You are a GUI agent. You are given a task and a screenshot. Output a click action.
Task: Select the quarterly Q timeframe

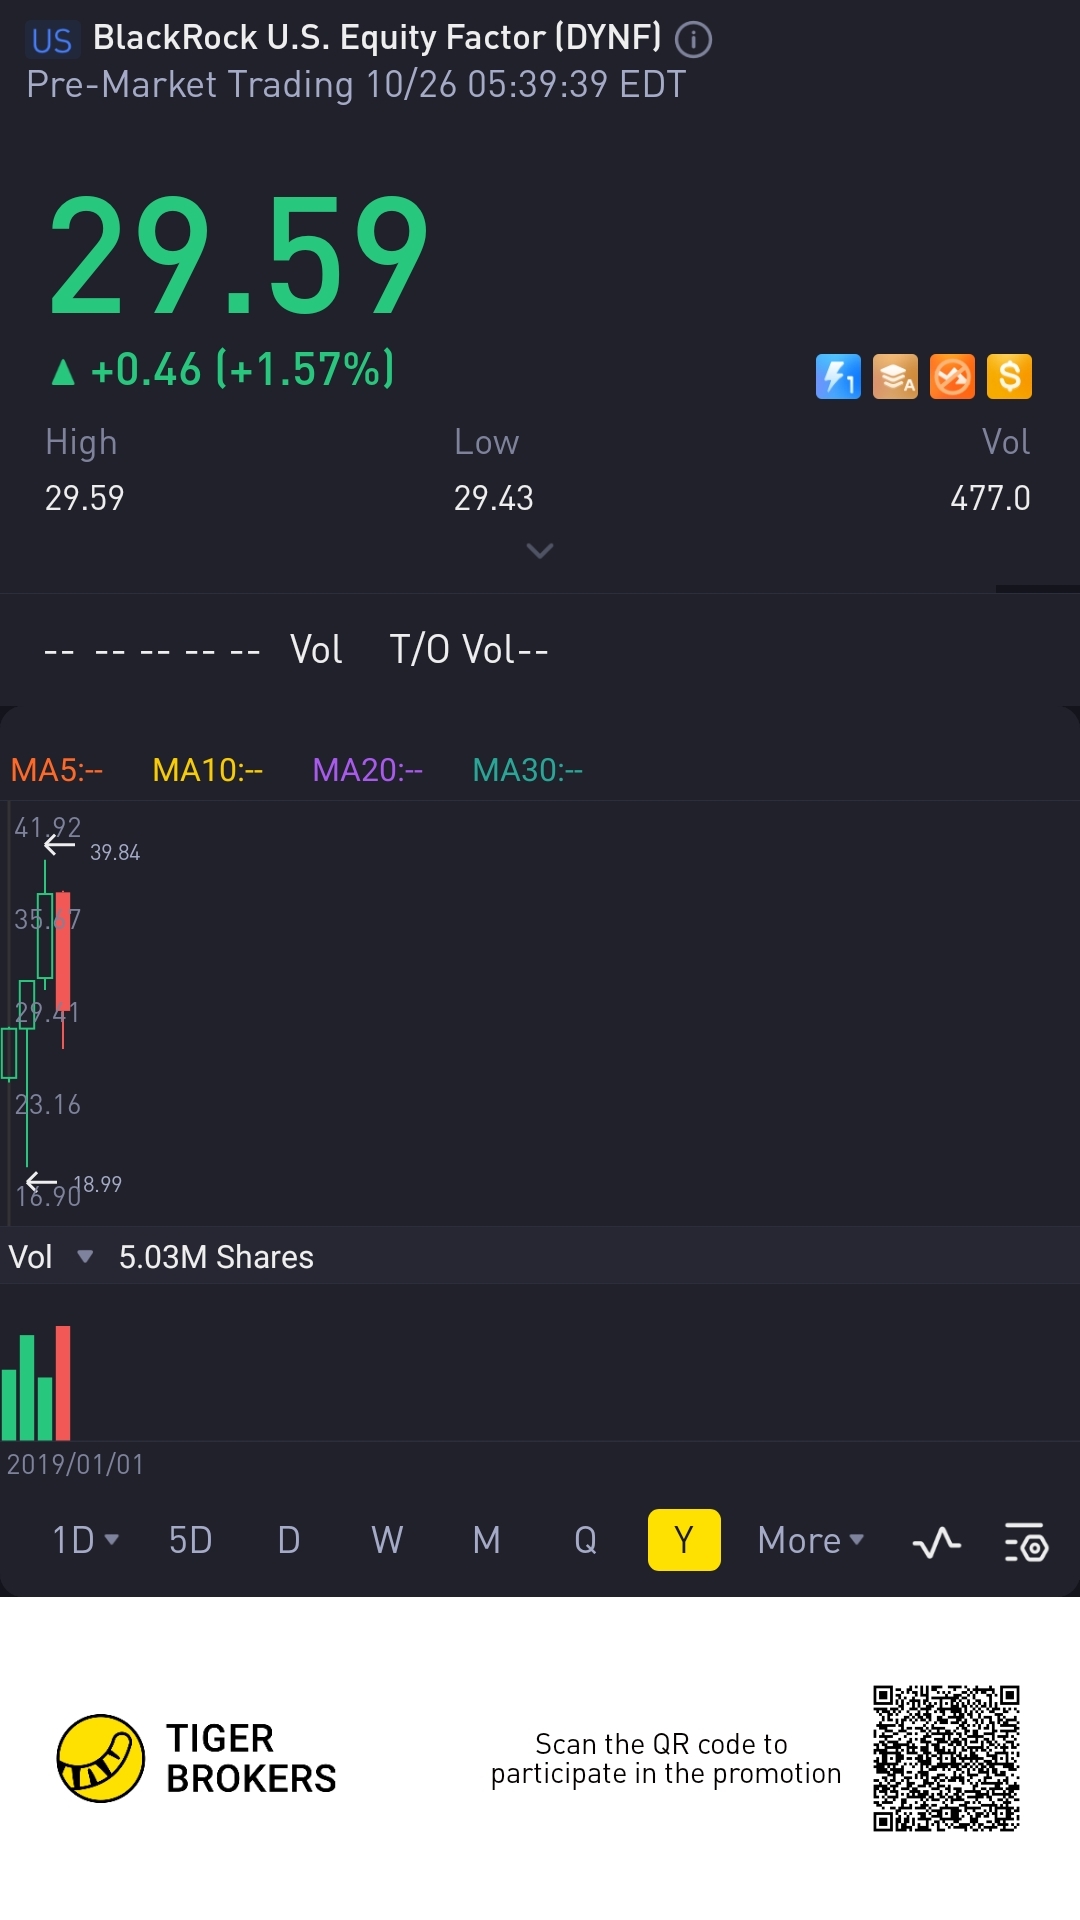coord(585,1540)
